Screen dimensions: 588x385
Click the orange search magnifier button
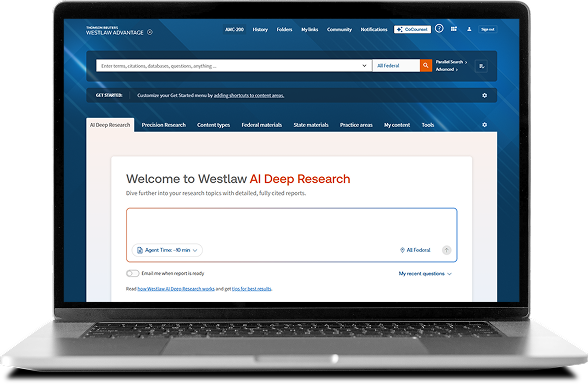(426, 66)
